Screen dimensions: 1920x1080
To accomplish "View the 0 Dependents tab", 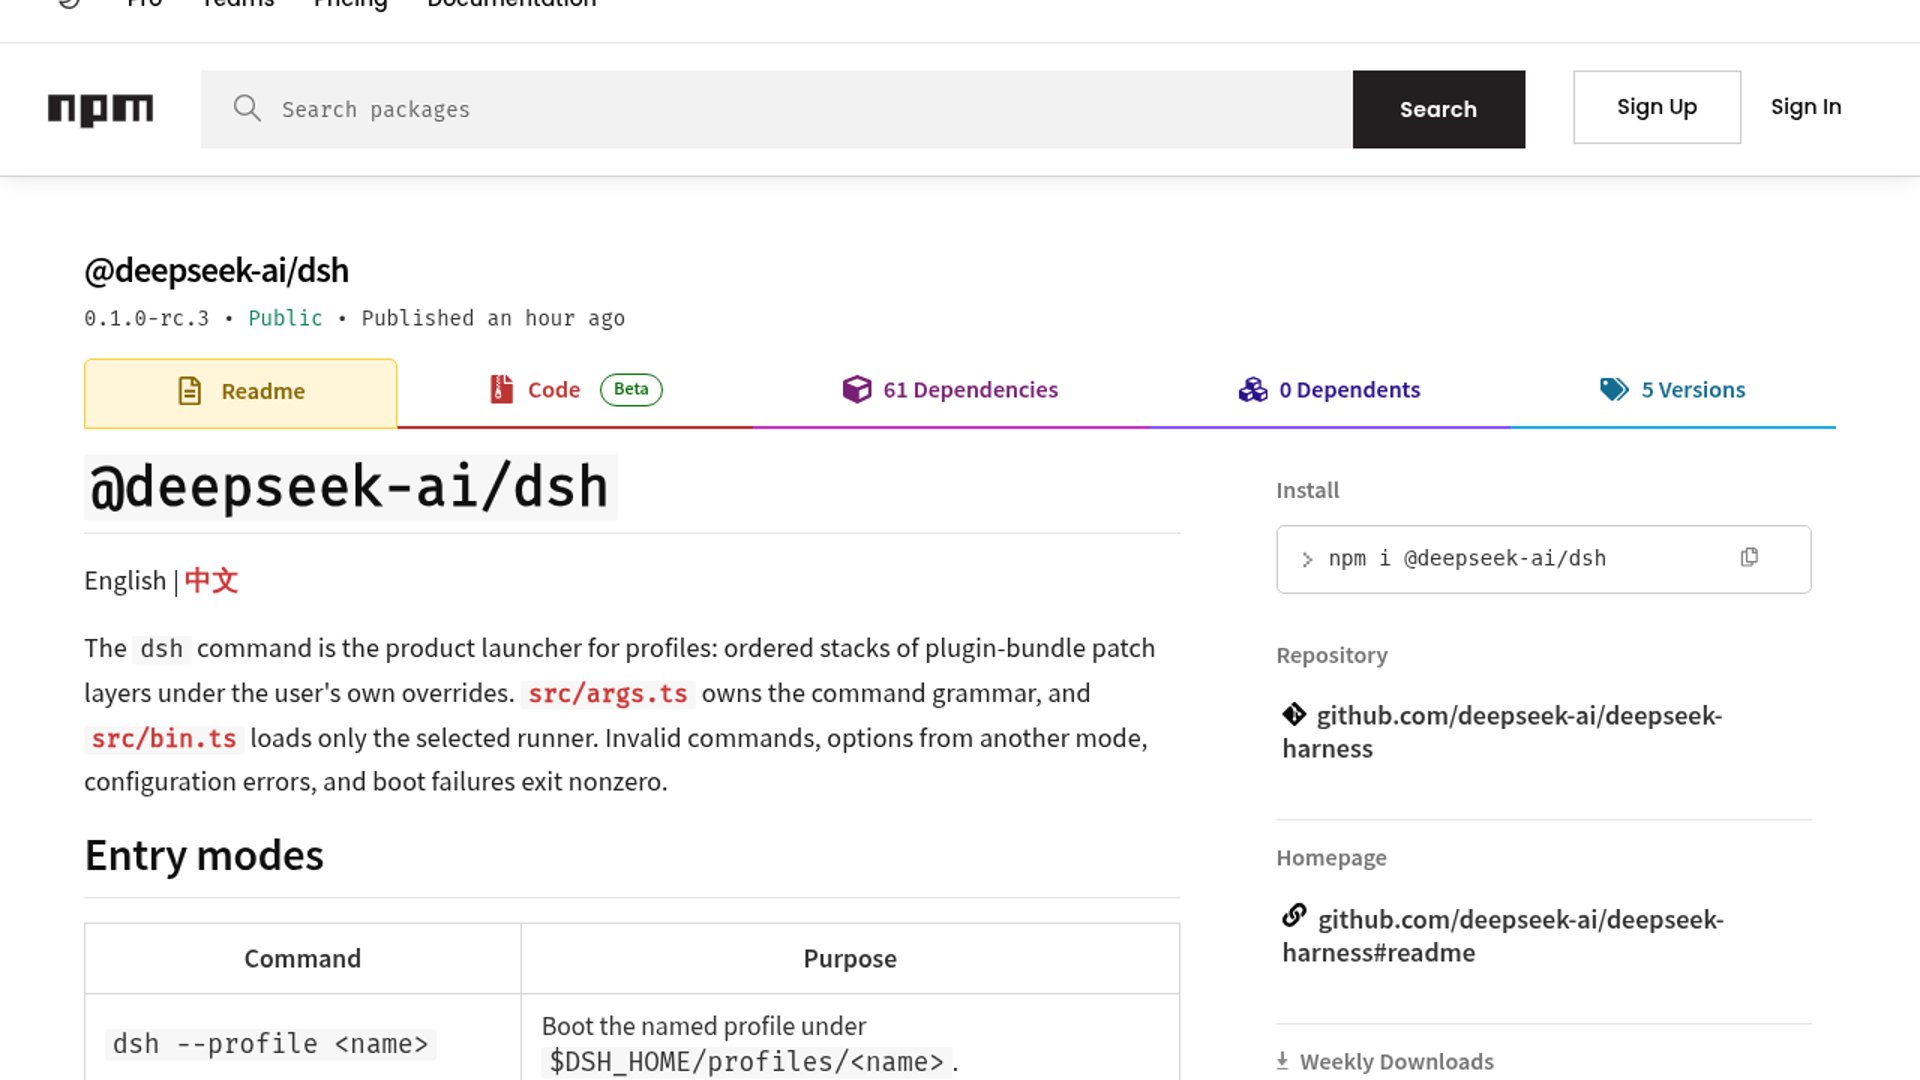I will (1329, 390).
